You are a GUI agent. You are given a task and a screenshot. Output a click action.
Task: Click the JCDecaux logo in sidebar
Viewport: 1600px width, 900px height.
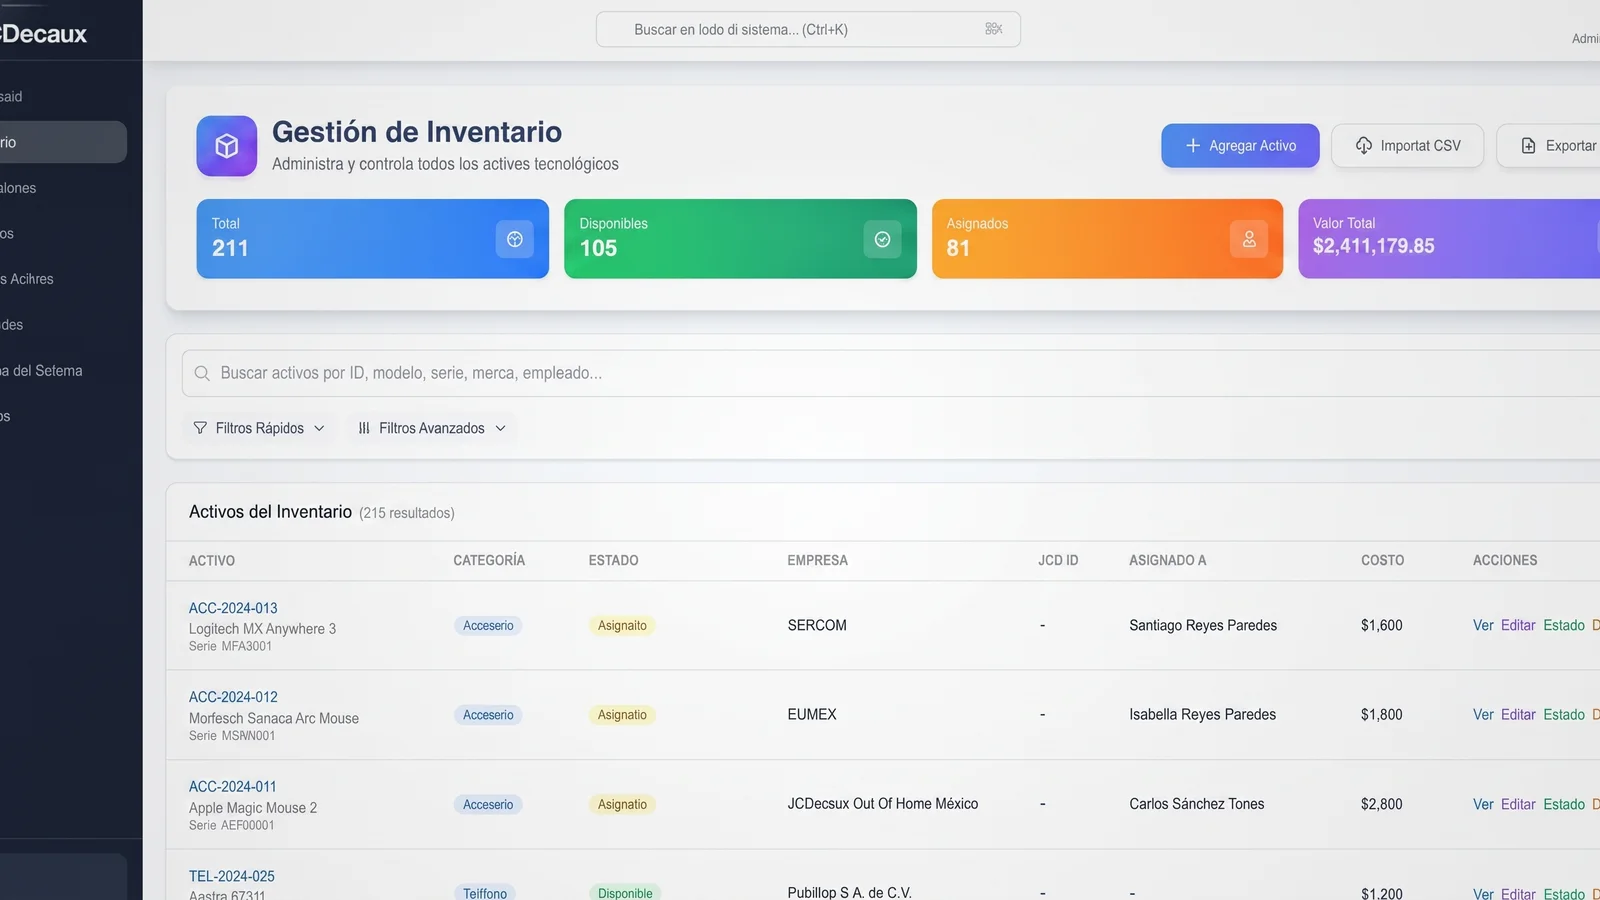coord(44,34)
